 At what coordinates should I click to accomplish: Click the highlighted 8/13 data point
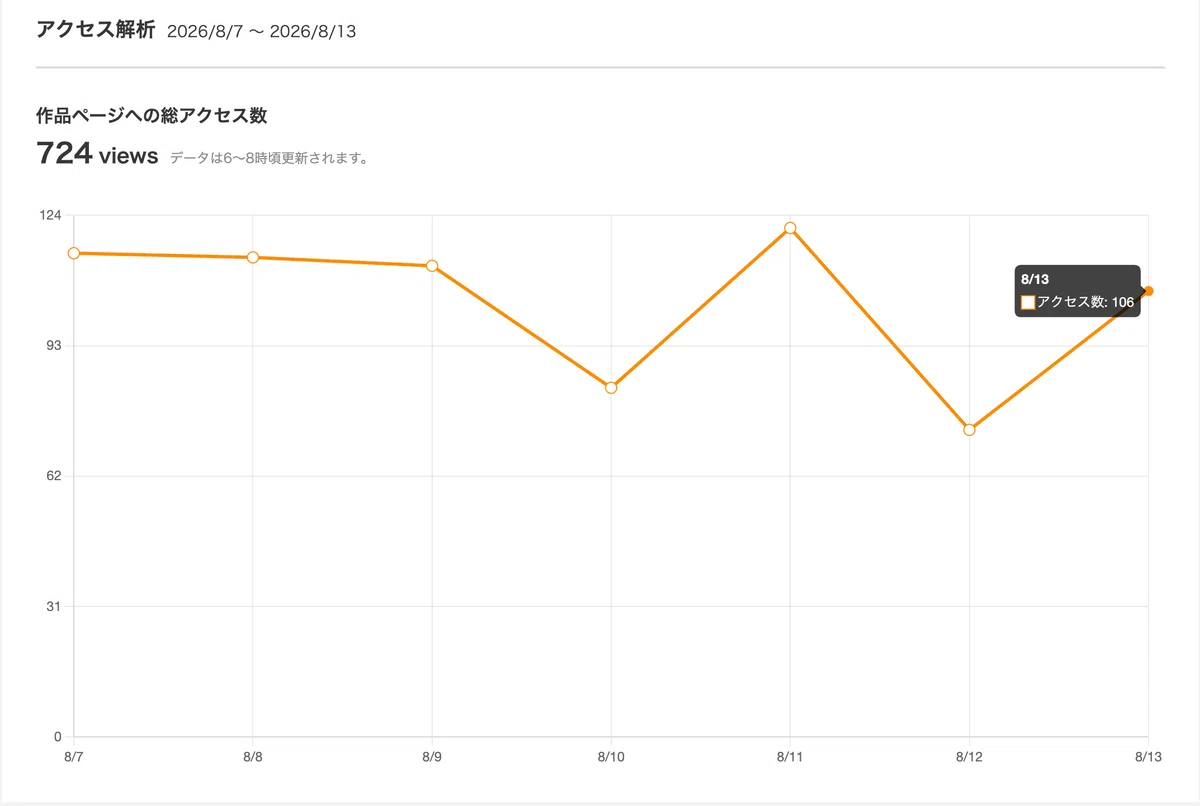1148,291
